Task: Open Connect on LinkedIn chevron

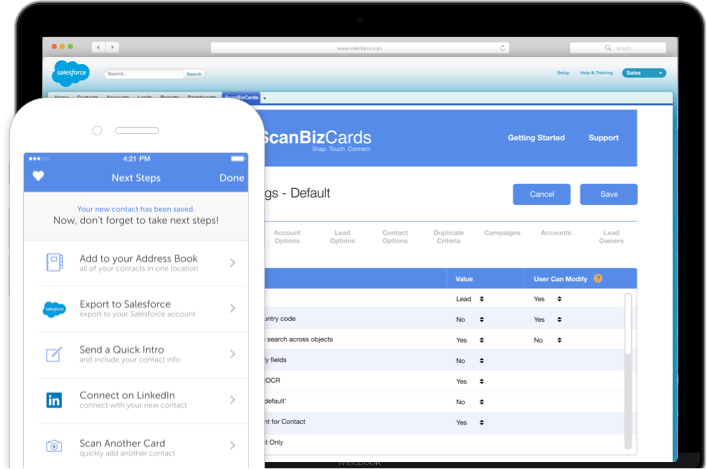Action: pos(233,400)
